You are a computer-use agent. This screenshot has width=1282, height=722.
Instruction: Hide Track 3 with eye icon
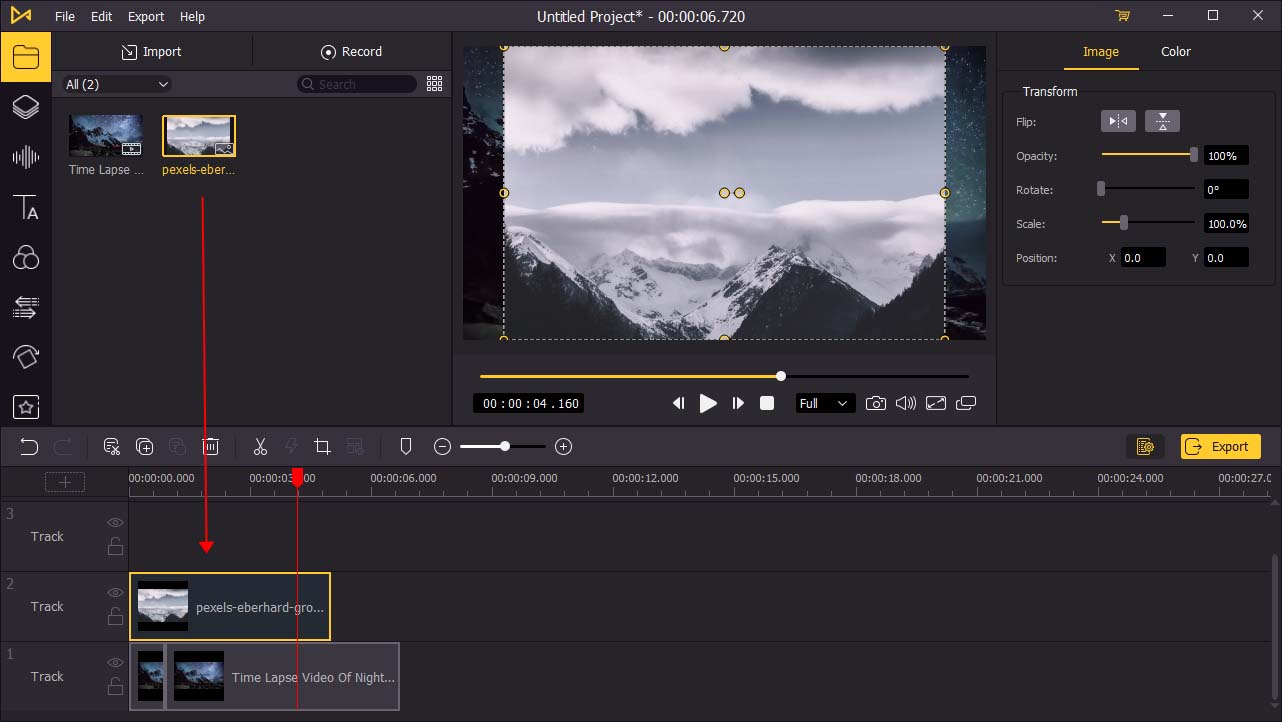pos(116,523)
